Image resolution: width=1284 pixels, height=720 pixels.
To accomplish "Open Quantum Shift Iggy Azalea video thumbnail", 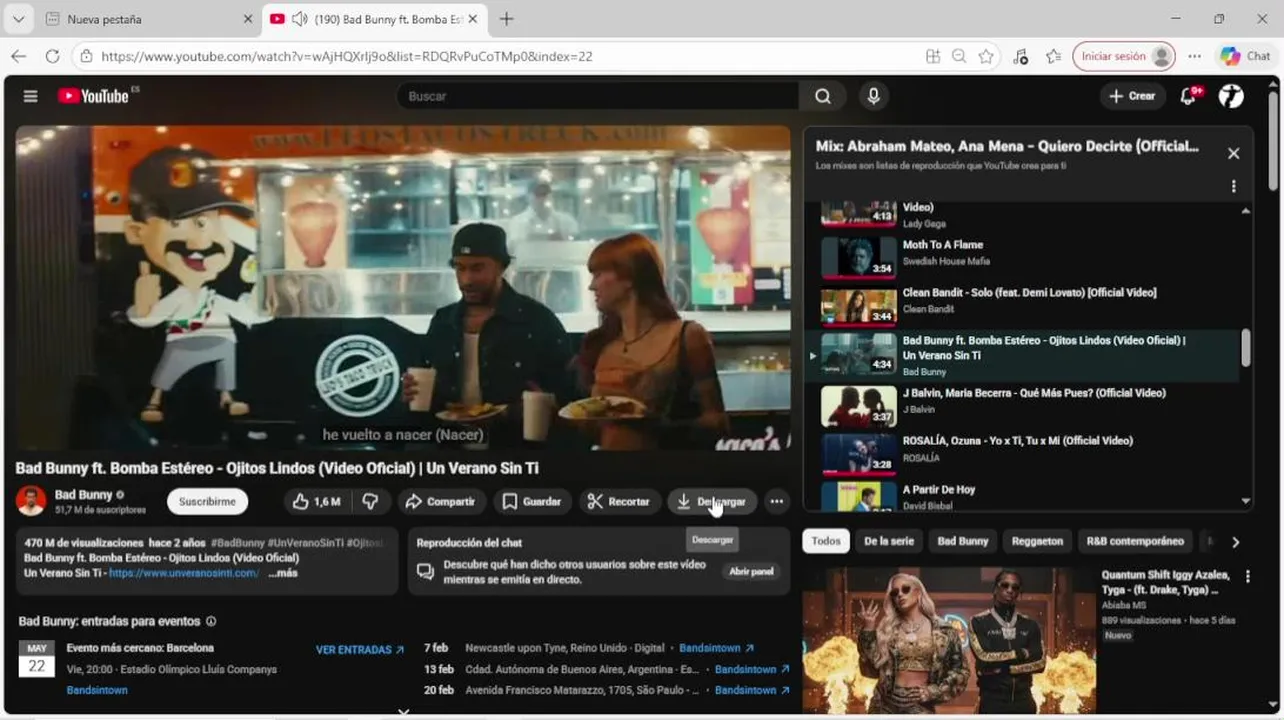I will 949,640.
